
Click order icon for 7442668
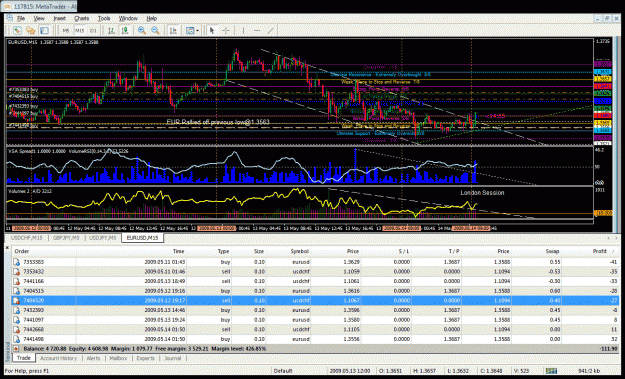(16, 330)
